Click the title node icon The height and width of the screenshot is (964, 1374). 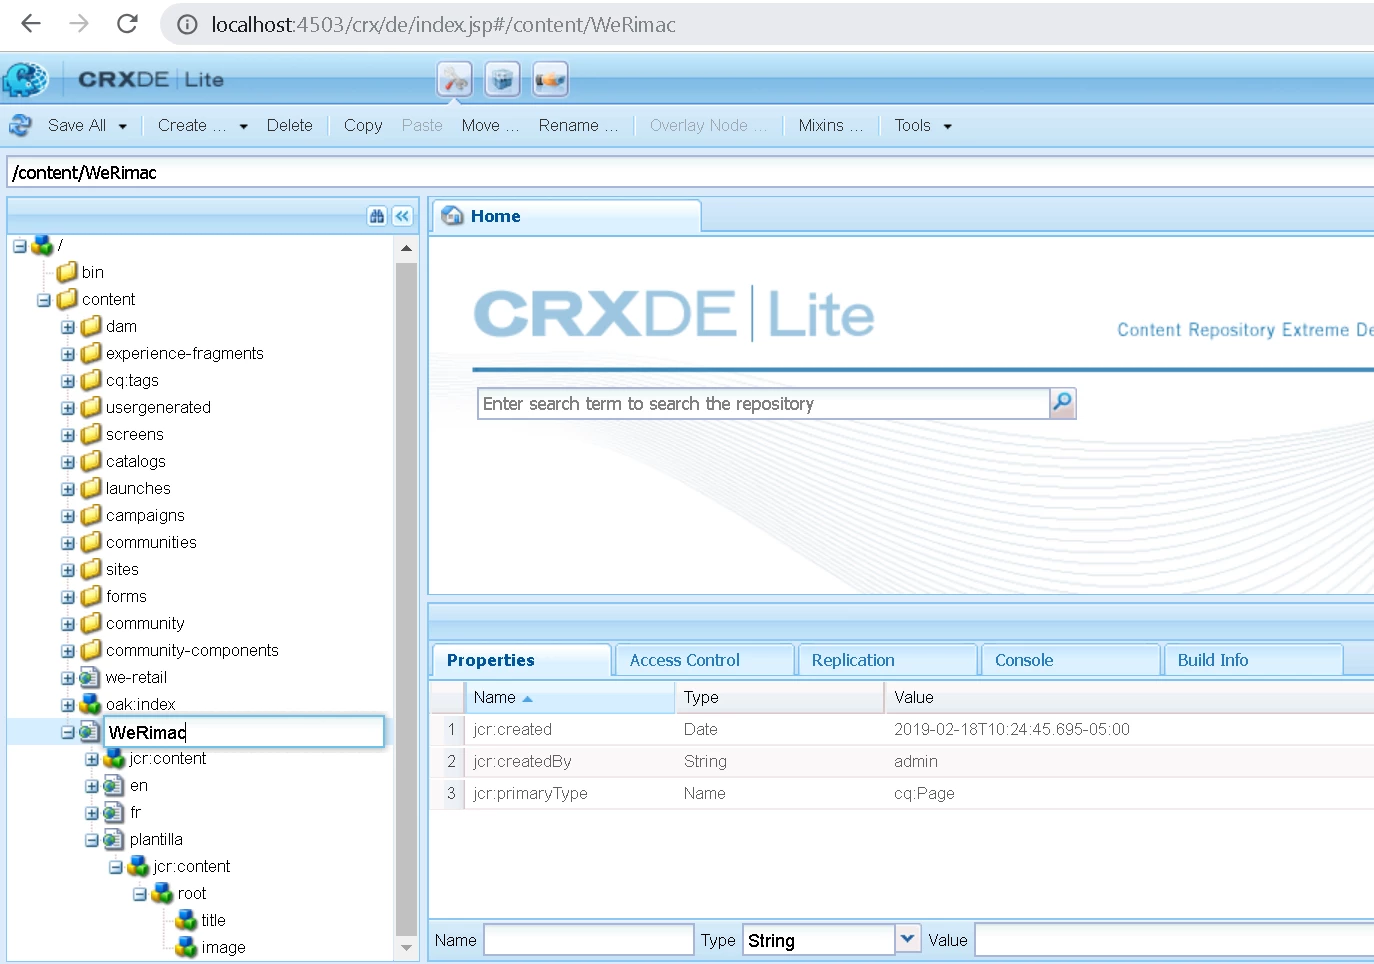click(186, 920)
